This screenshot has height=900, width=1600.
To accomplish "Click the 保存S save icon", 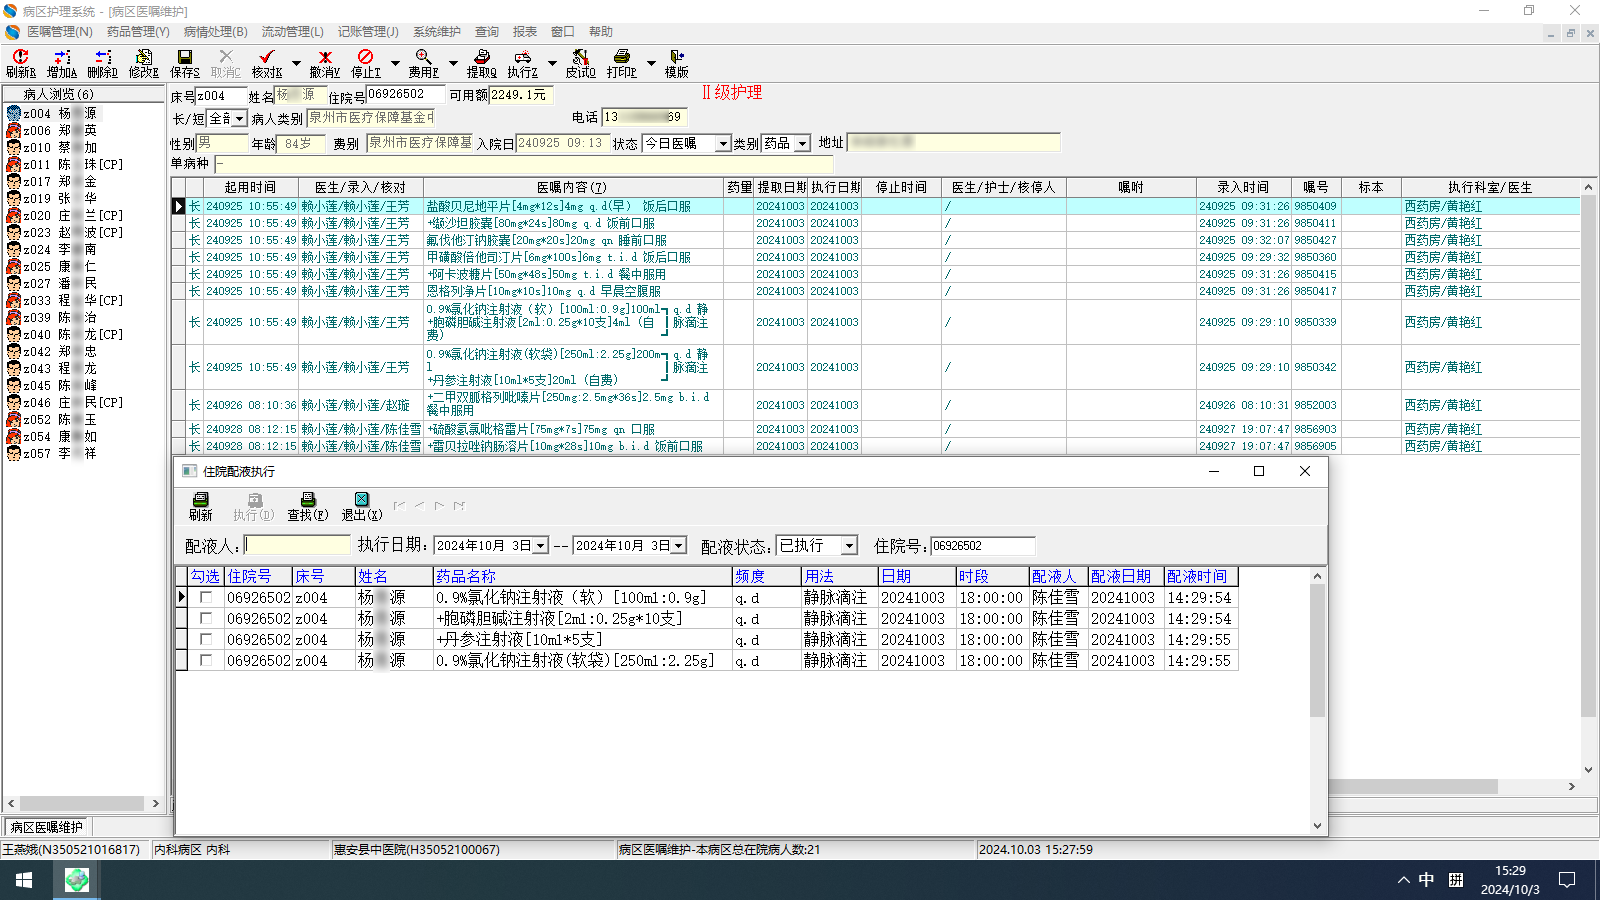I will pos(185,63).
